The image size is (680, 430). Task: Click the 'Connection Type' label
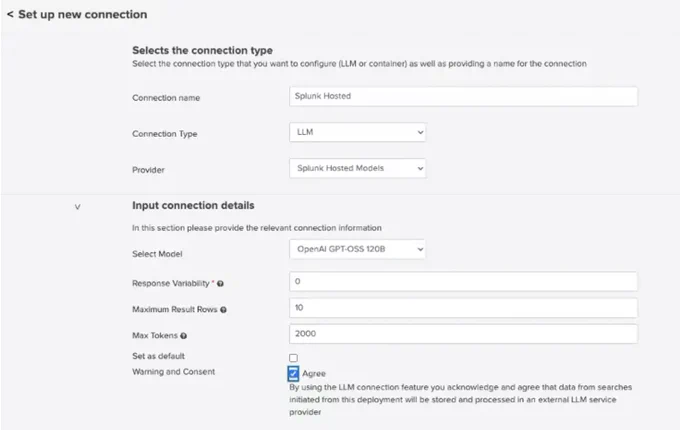(x=165, y=134)
